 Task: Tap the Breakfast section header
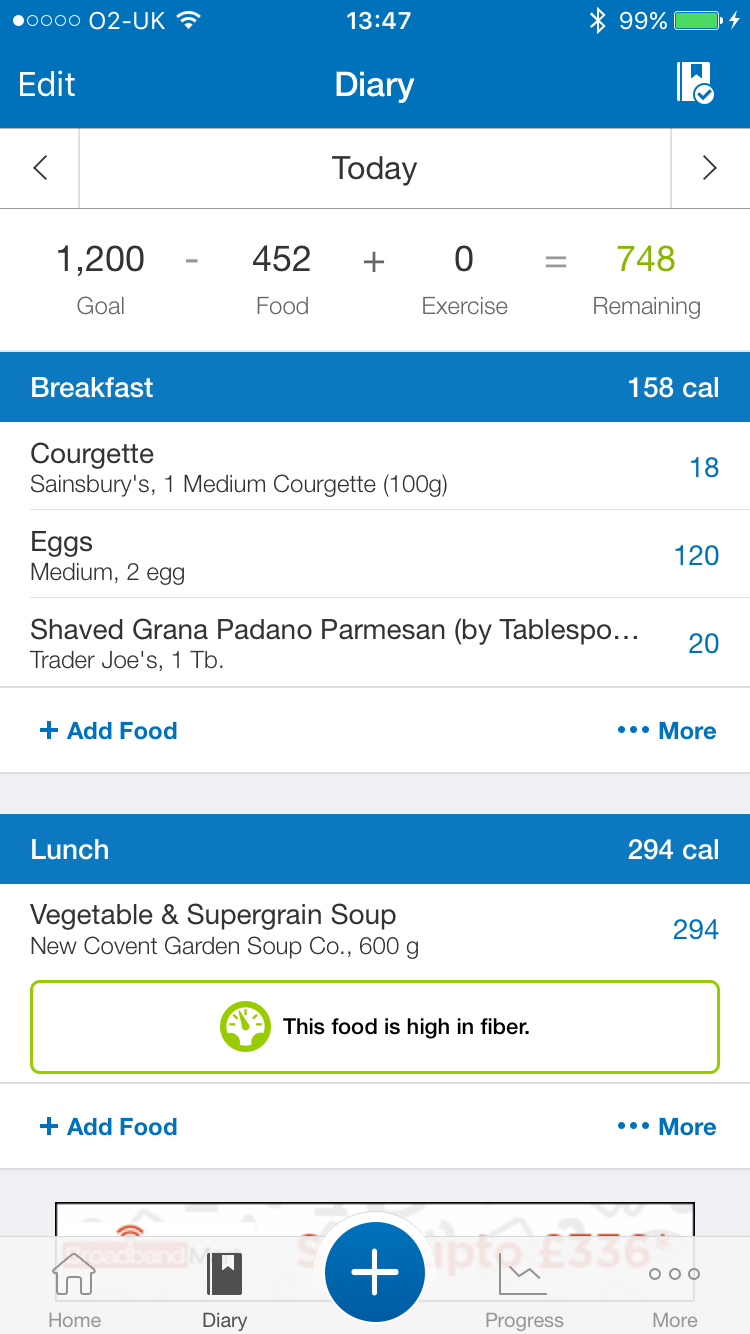coord(374,387)
